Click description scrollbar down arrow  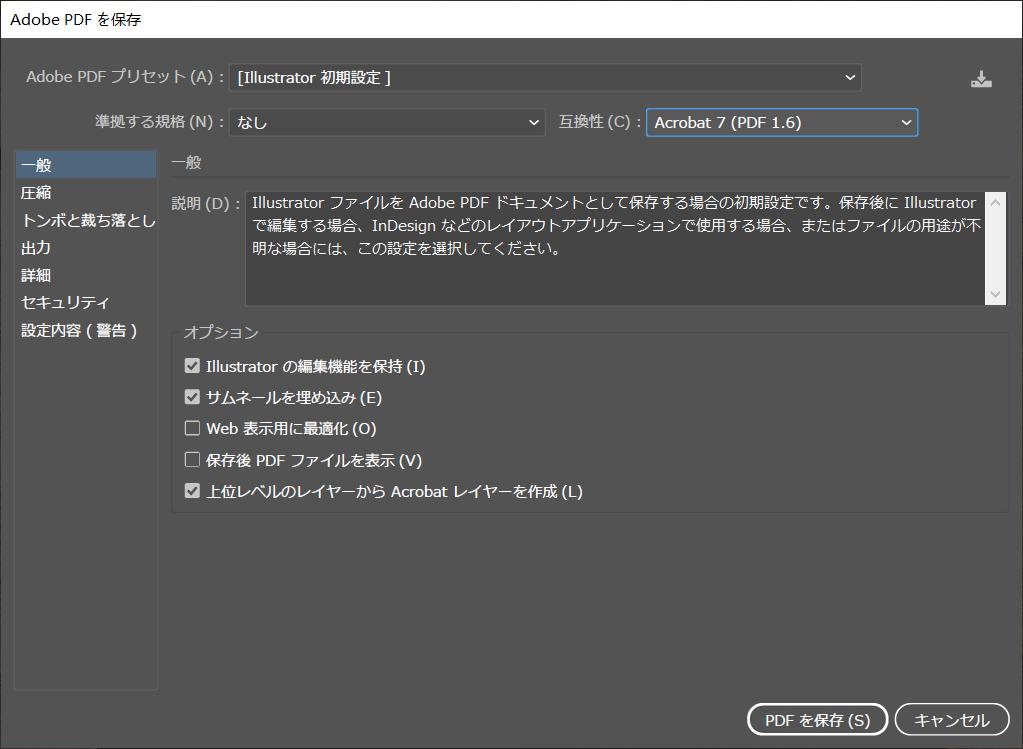click(995, 294)
